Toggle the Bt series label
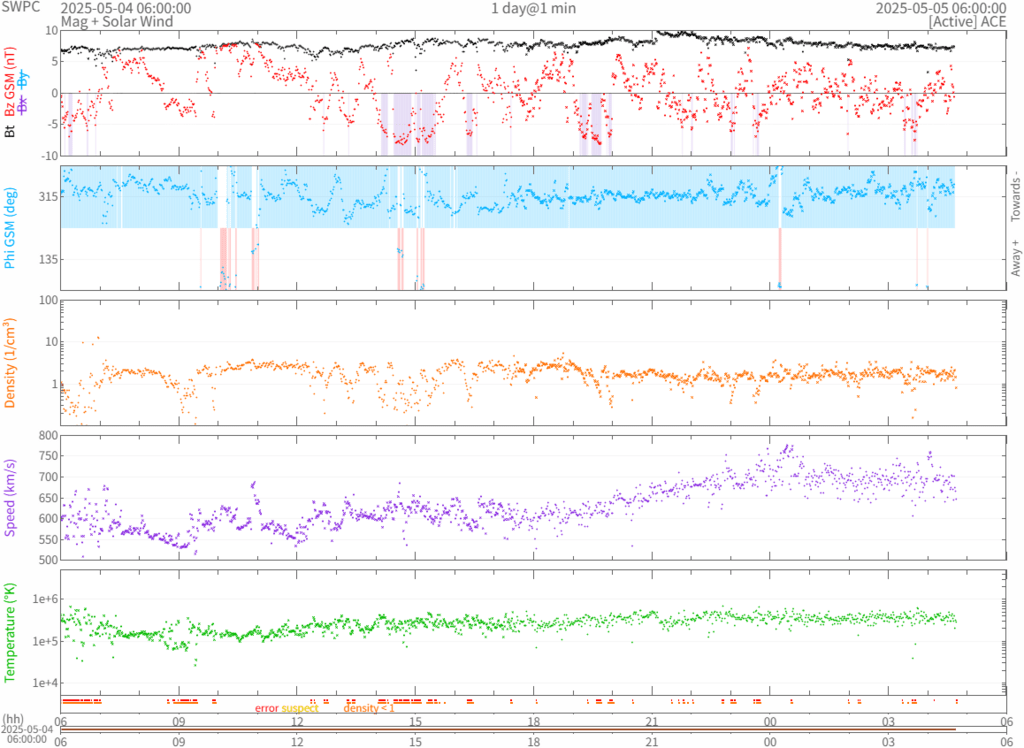Viewport: 1024px width, 748px height. [x=10, y=130]
